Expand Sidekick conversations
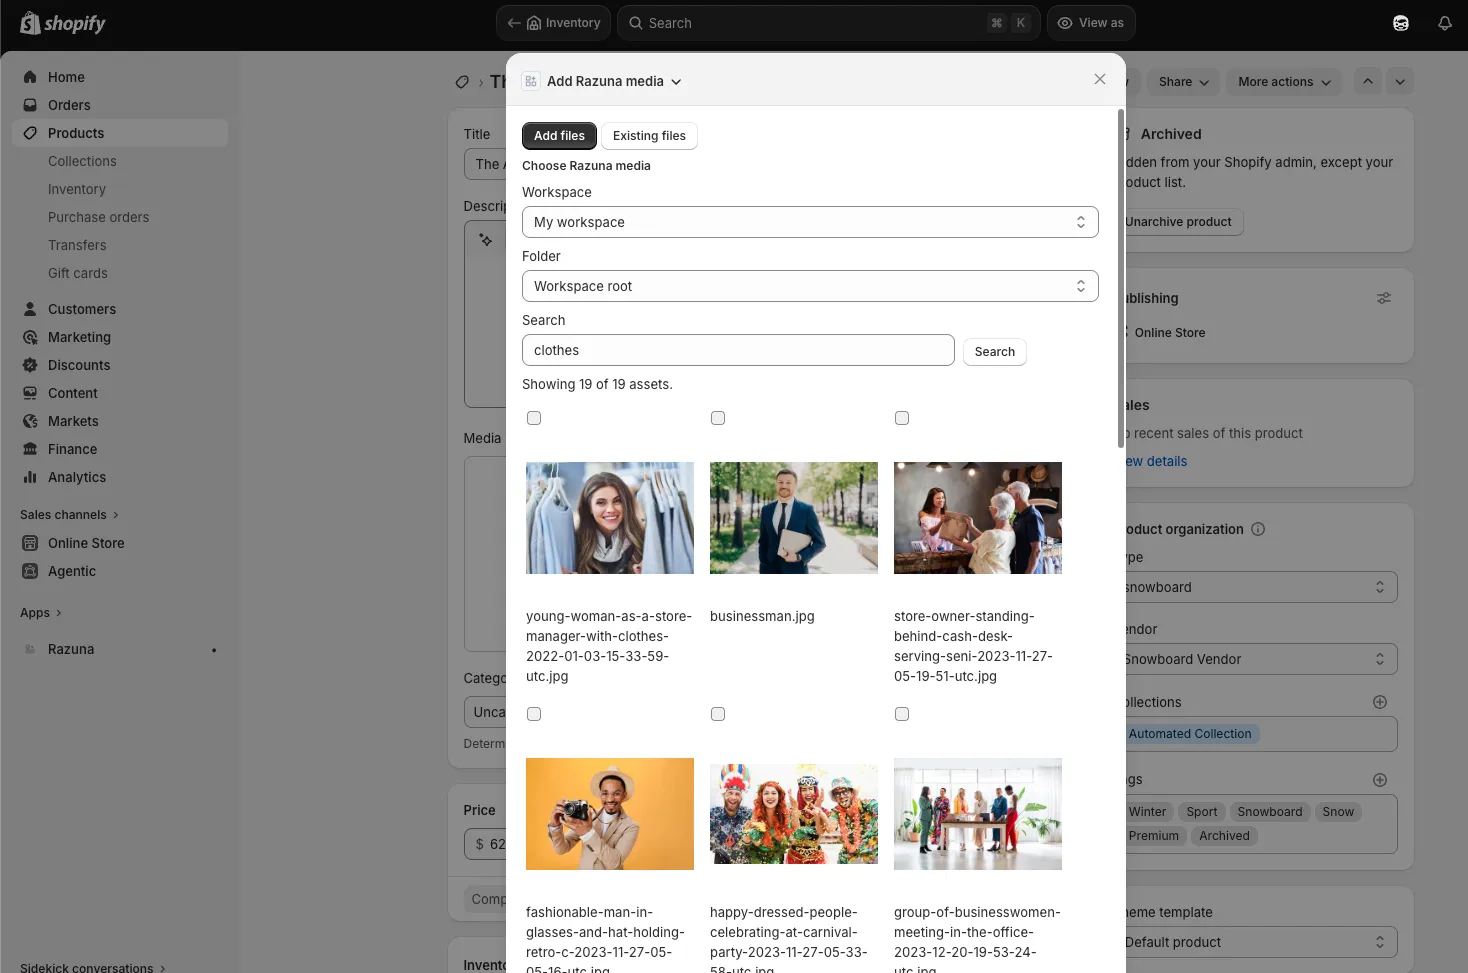Image resolution: width=1468 pixels, height=973 pixels. [x=93, y=968]
